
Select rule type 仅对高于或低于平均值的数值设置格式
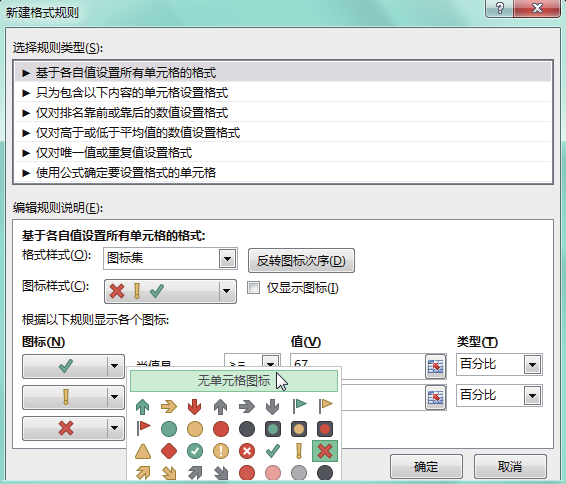coord(283,132)
